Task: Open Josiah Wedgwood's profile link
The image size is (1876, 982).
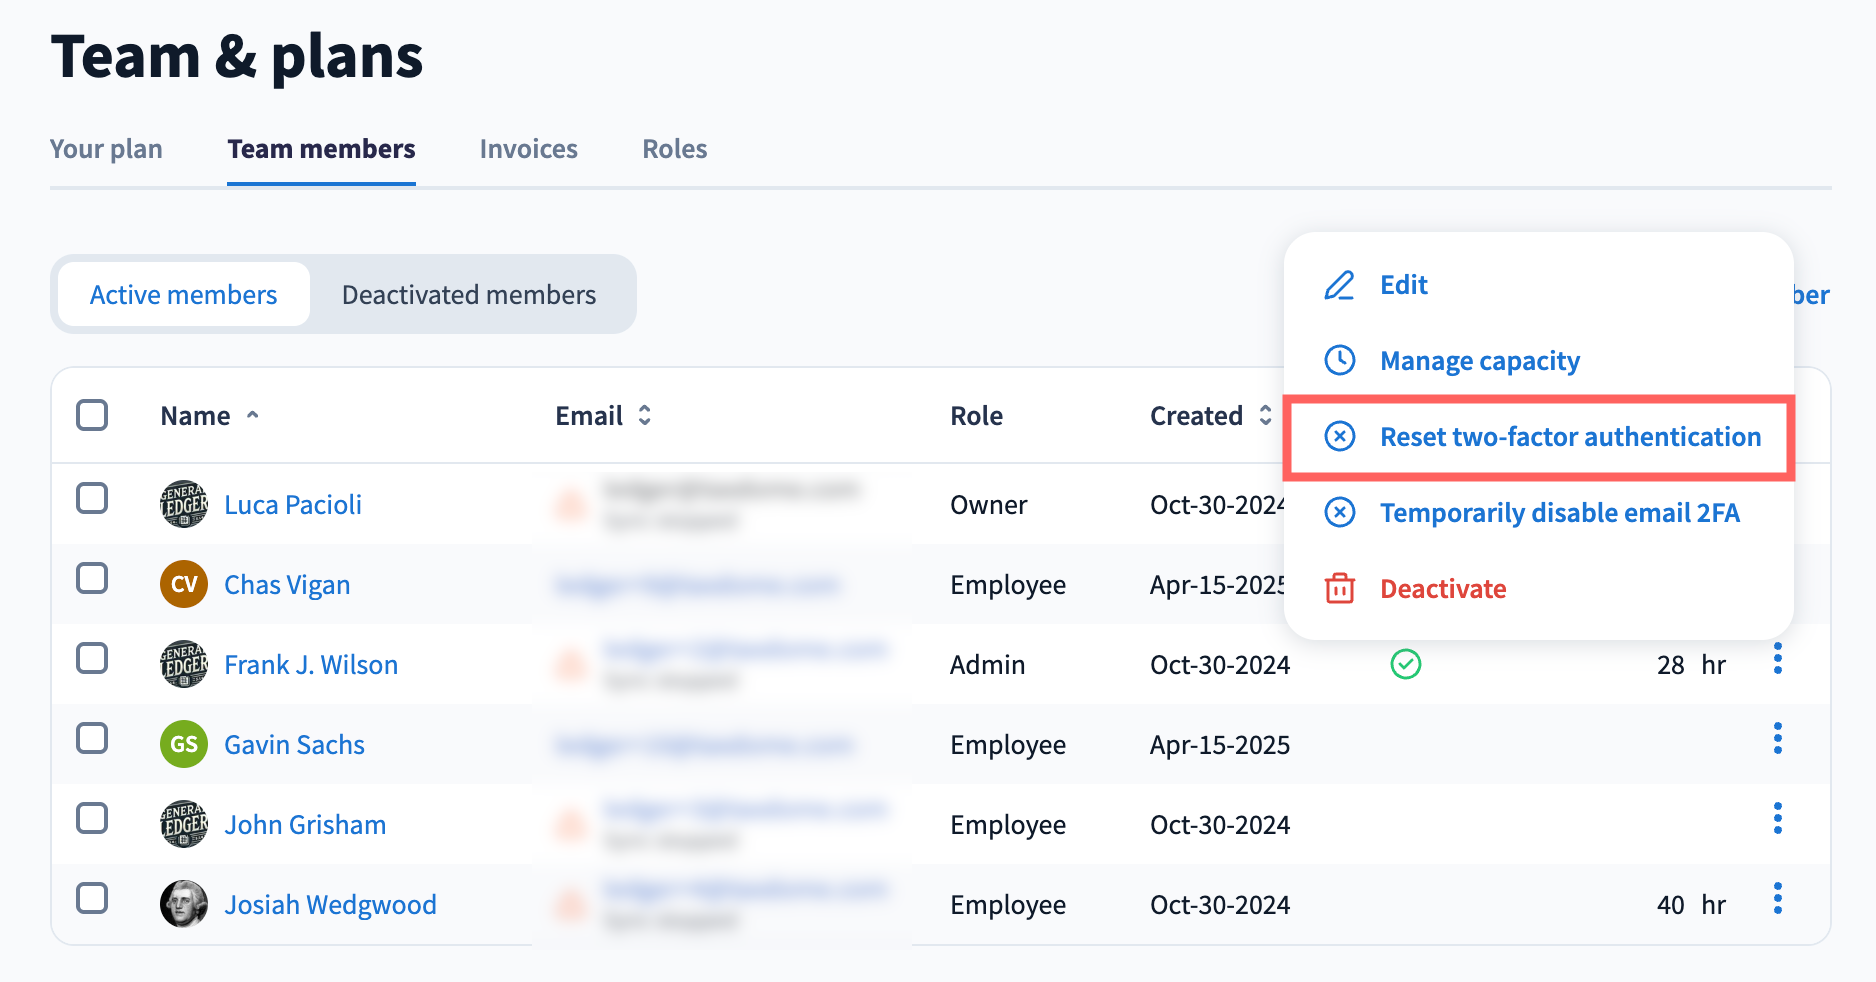Action: pos(330,905)
